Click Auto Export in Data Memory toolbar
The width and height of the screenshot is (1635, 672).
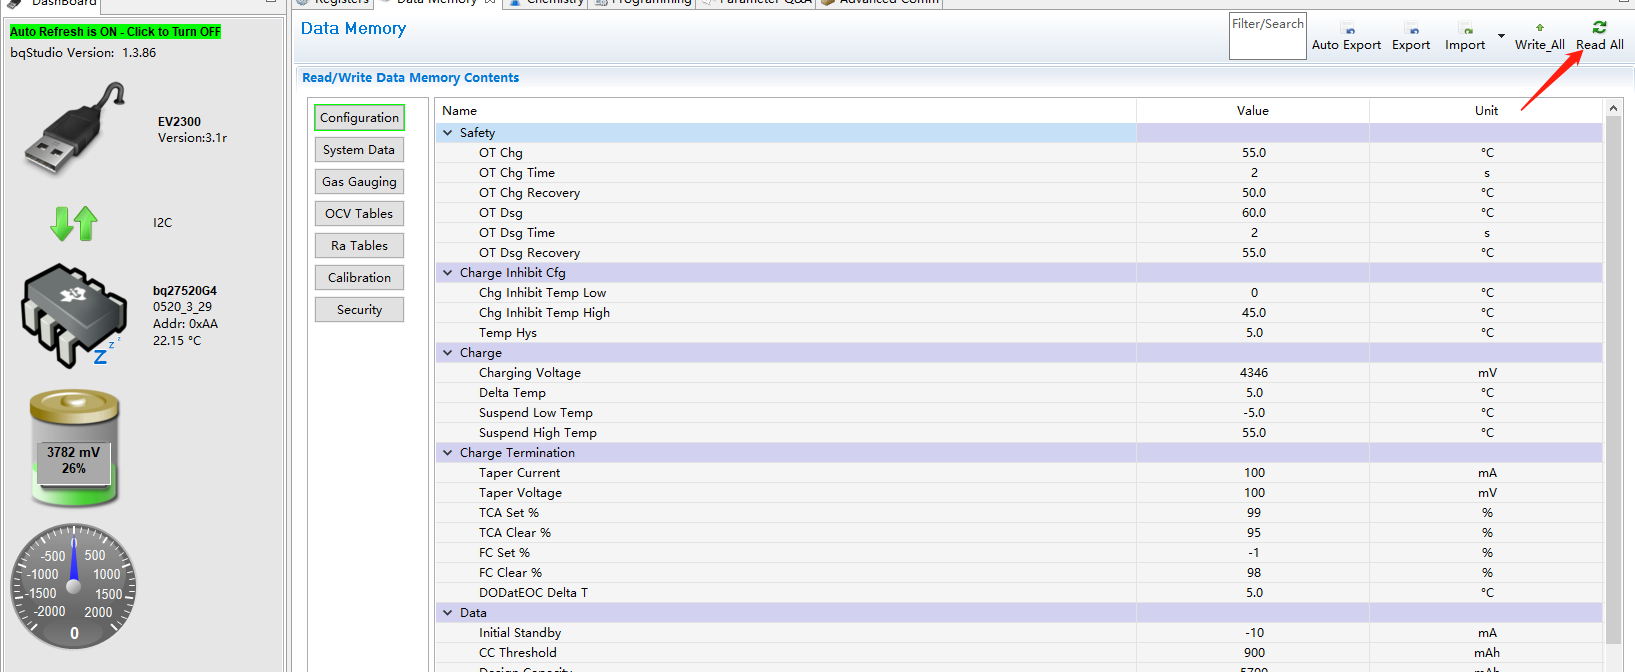click(x=1346, y=37)
